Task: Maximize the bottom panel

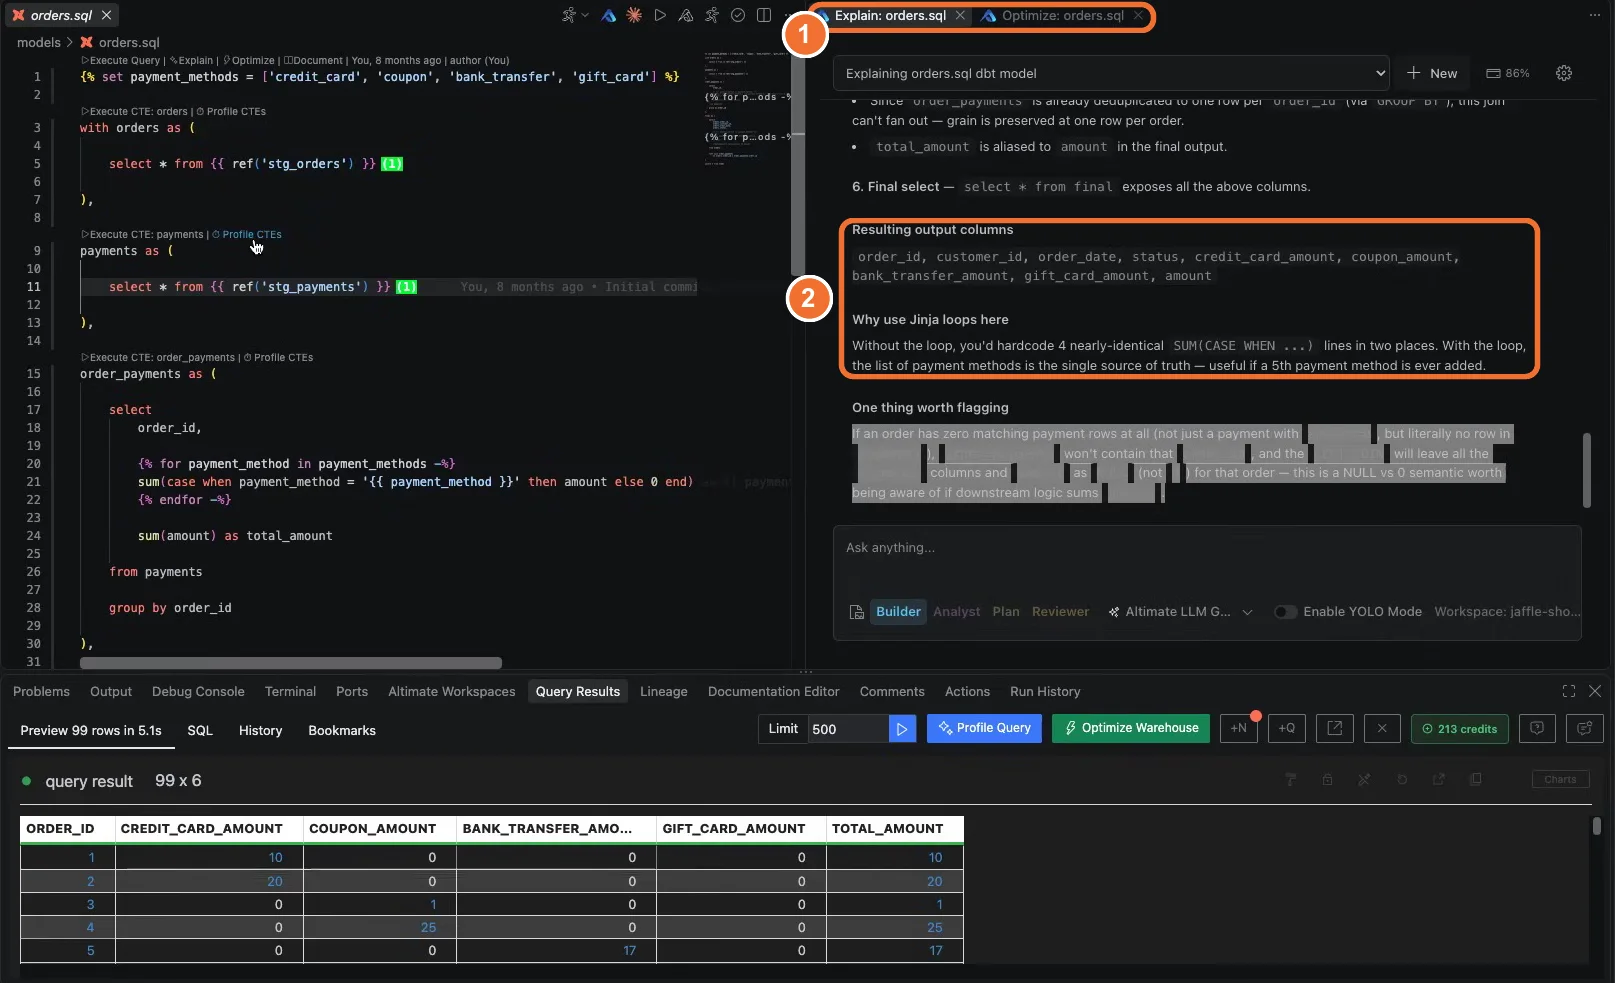Action: point(1568,691)
